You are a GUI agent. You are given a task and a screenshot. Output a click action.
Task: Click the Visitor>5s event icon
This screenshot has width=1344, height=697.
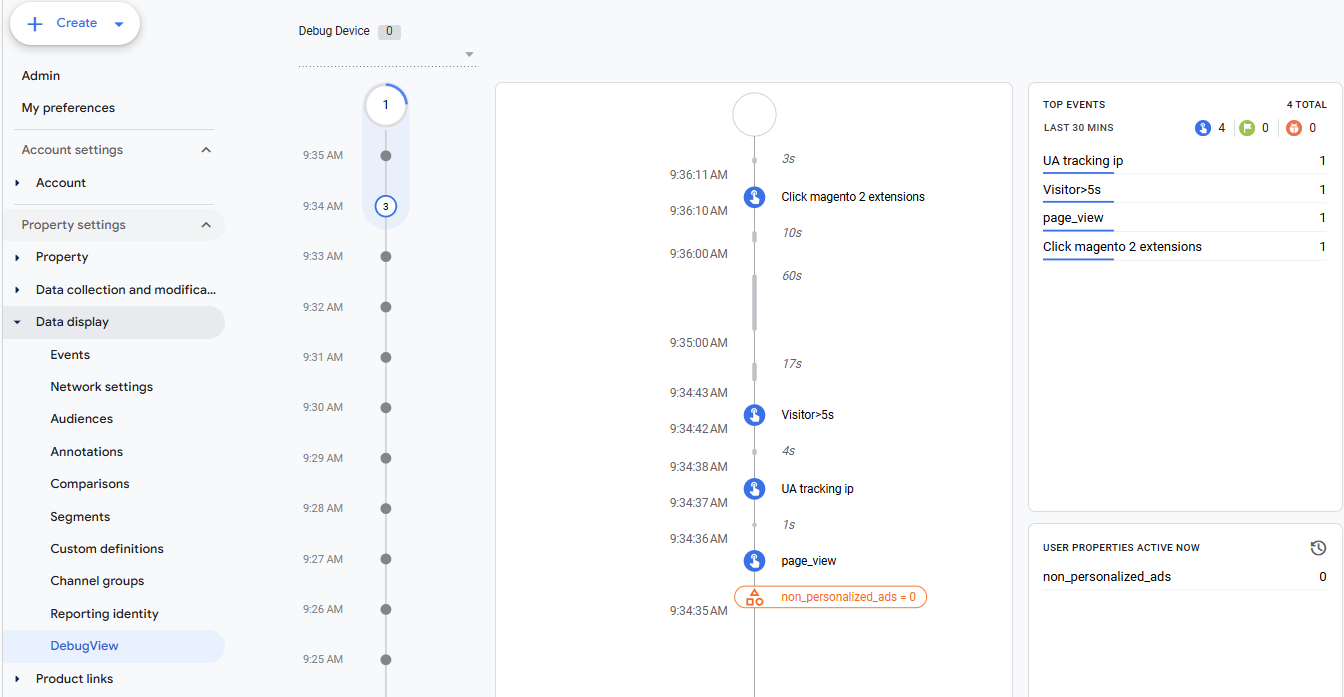(755, 414)
